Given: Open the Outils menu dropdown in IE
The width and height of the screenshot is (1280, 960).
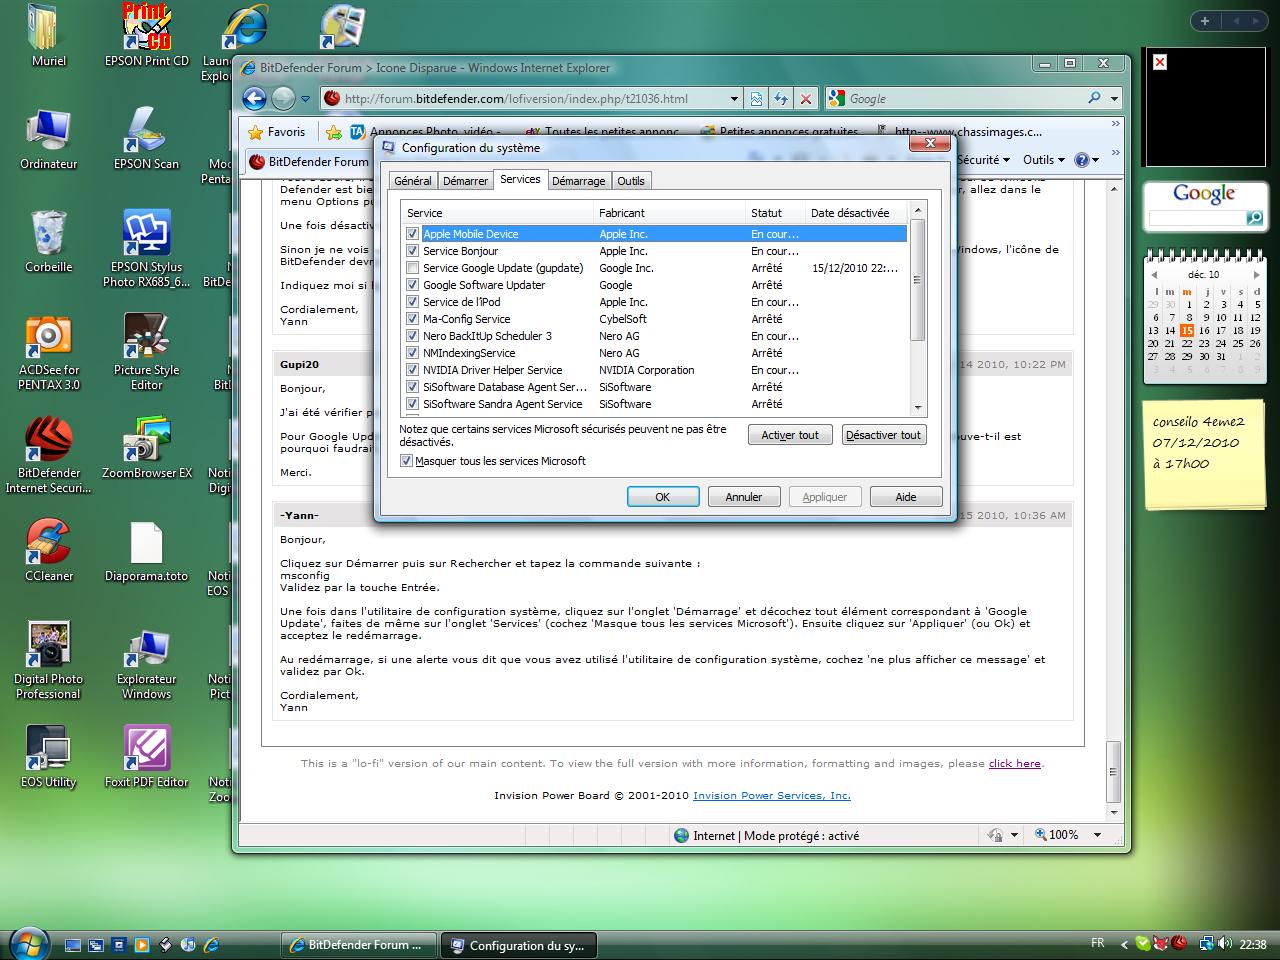Looking at the screenshot, I should point(1044,160).
